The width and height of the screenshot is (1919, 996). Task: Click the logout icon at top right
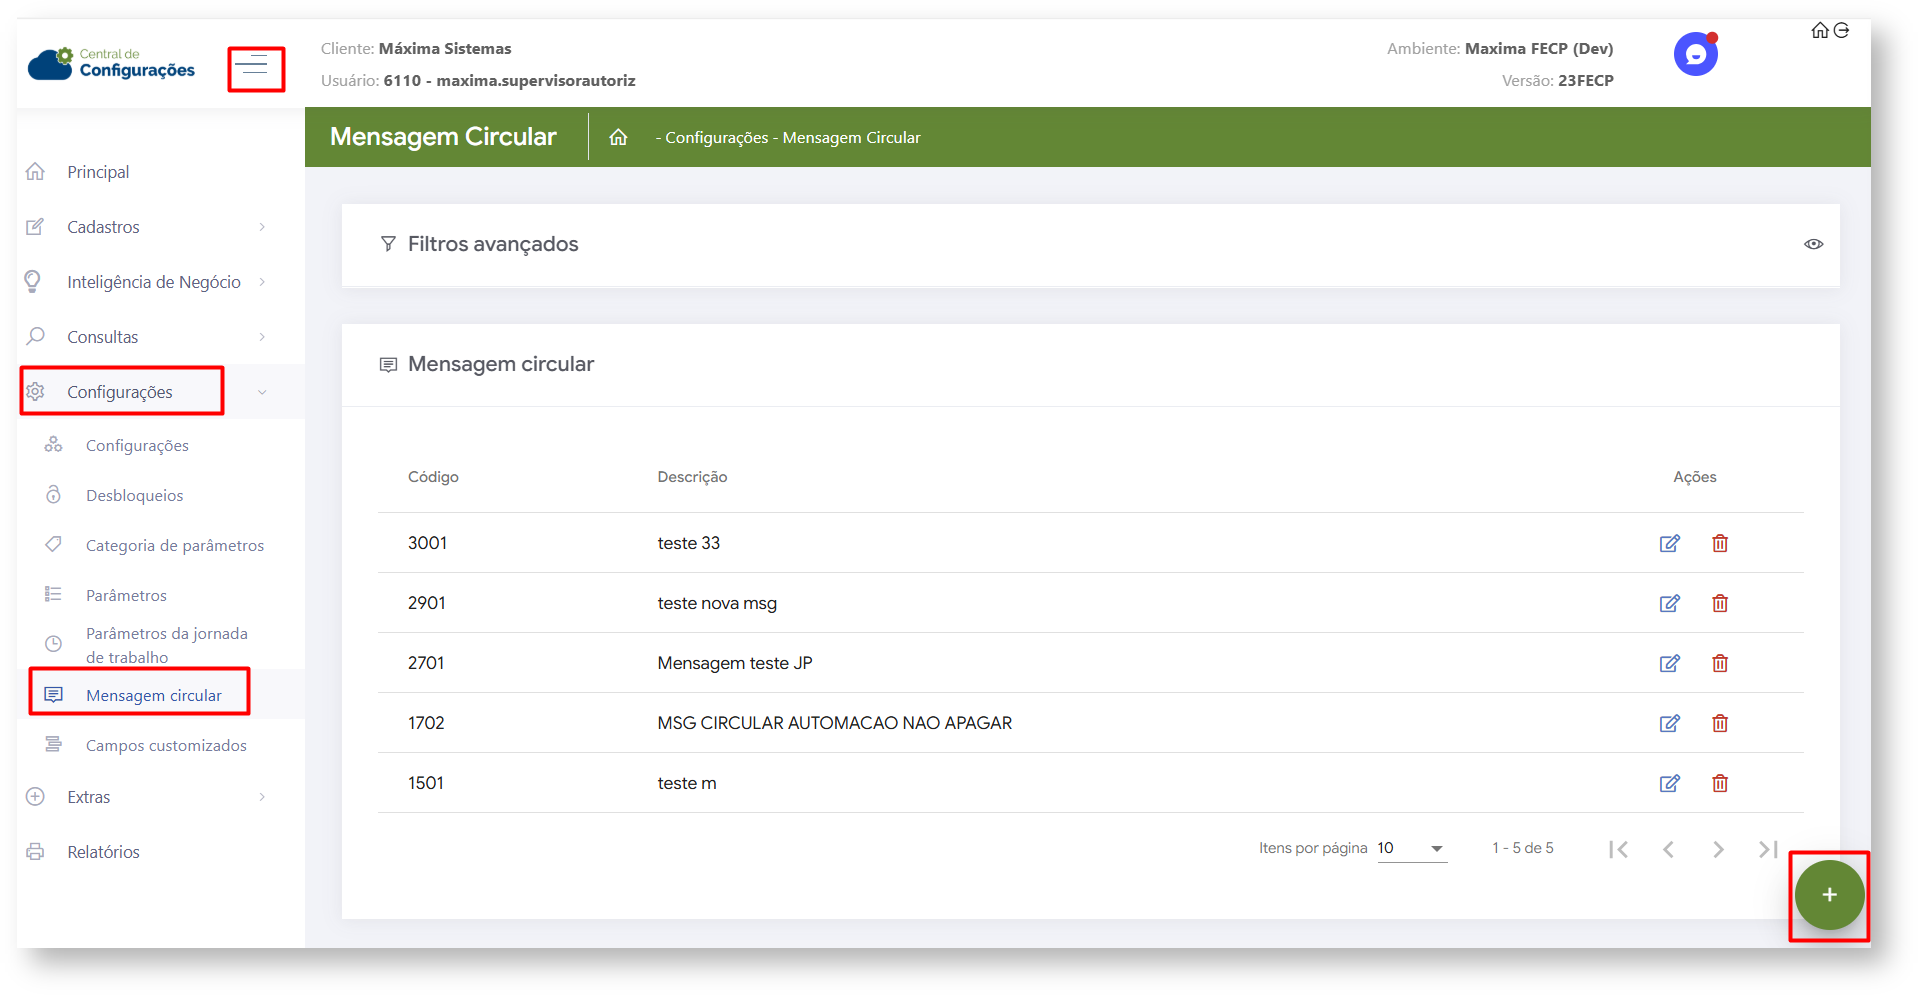coord(1841,30)
